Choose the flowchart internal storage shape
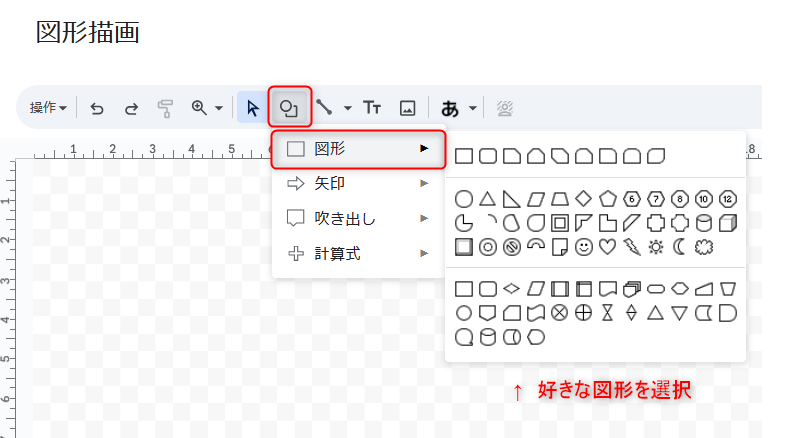This screenshot has height=438, width=812. (584, 289)
